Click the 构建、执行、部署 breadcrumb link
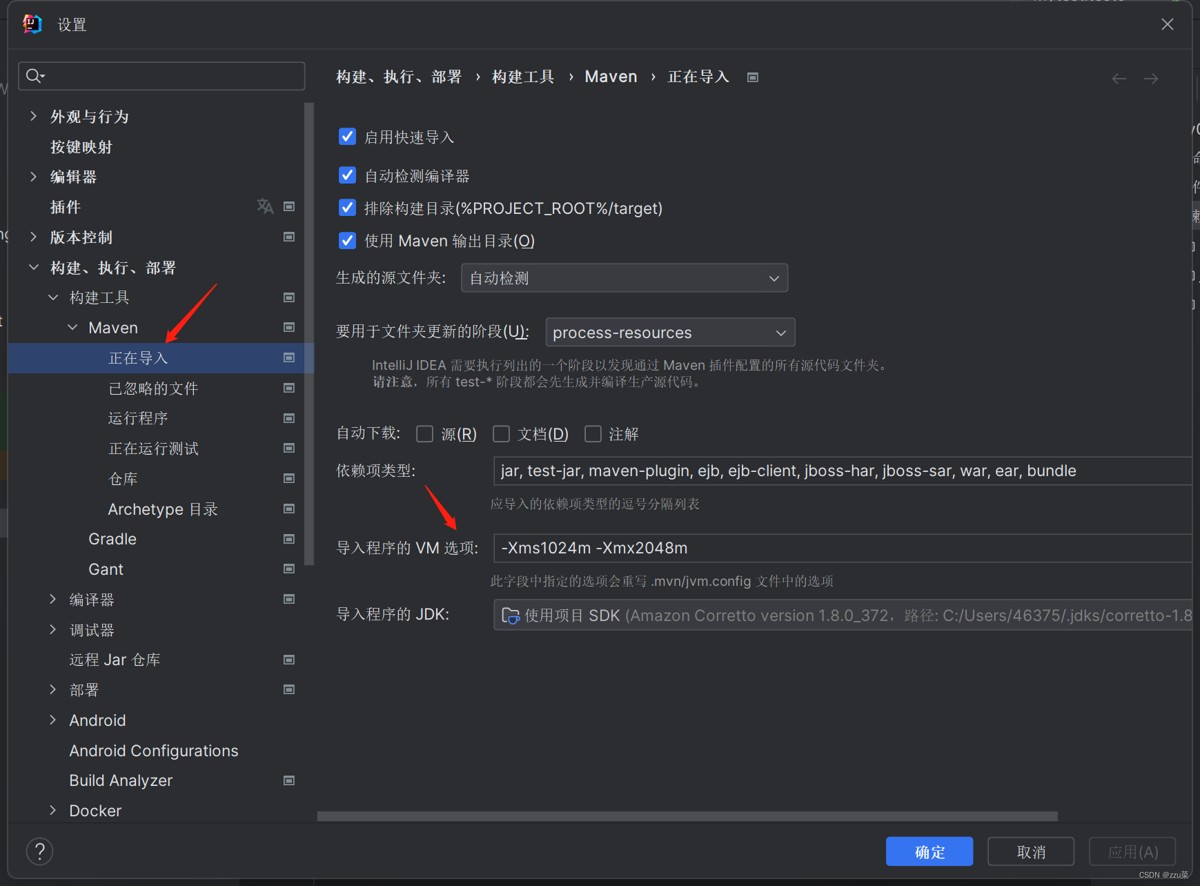 (x=399, y=77)
